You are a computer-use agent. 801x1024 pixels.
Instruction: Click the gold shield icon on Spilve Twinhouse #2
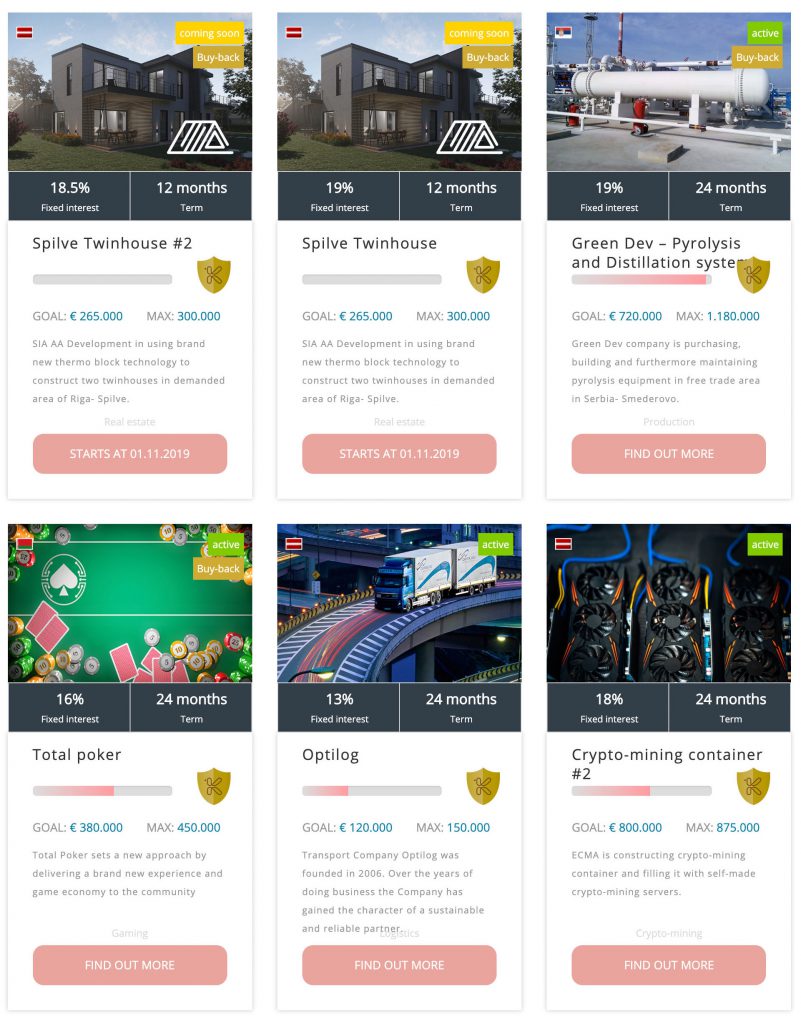pyautogui.click(x=213, y=274)
